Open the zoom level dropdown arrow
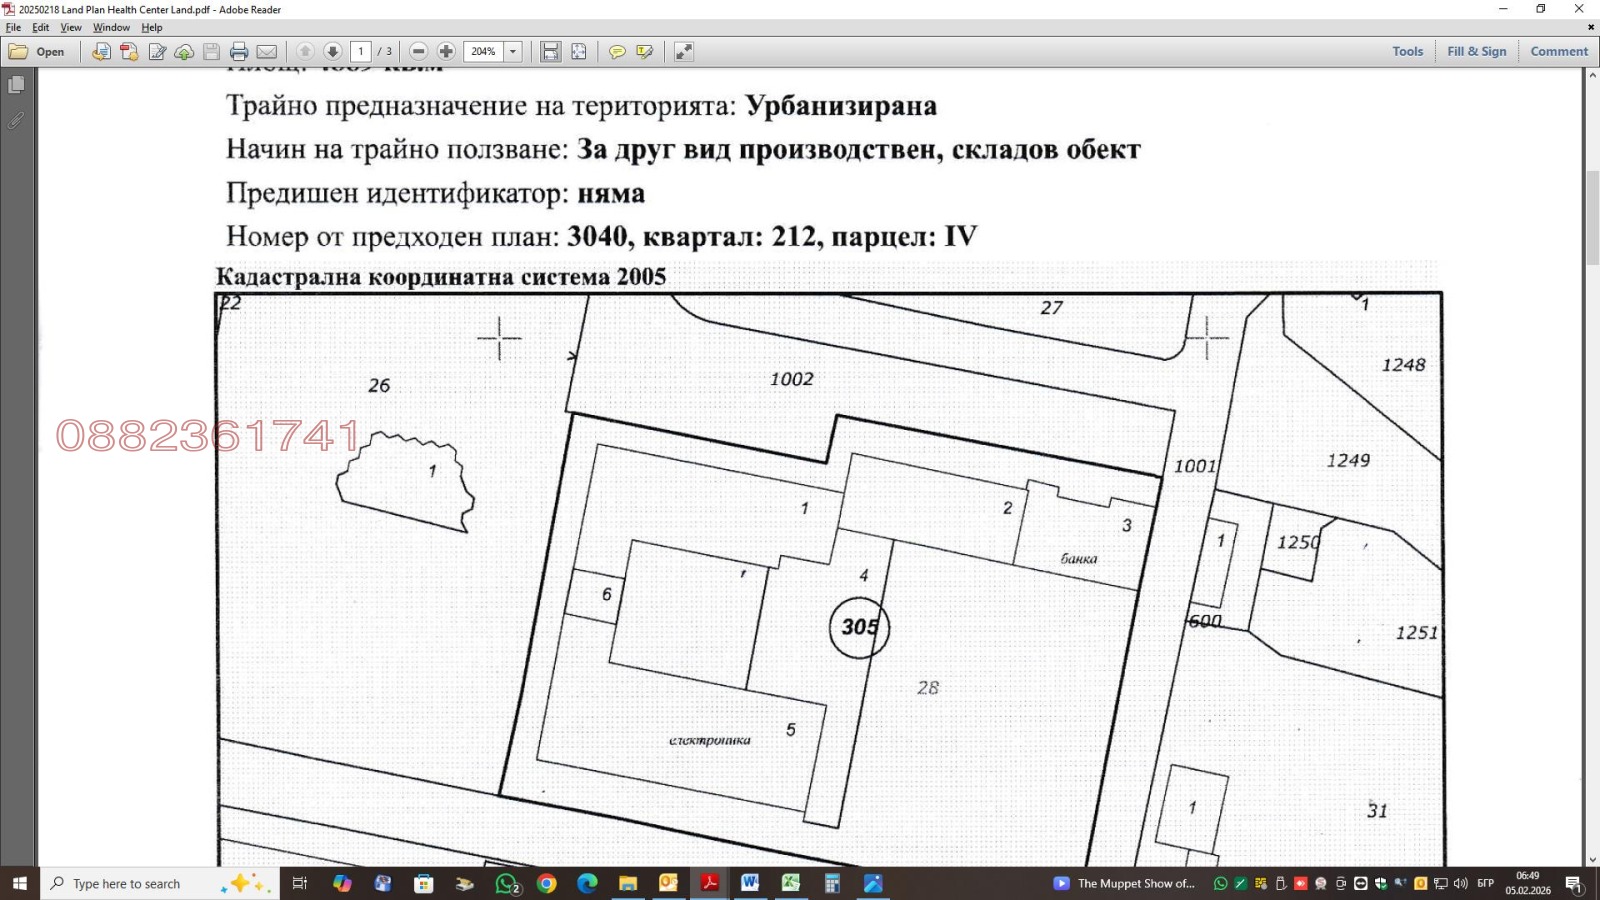Screen dimensions: 1600x900 coord(513,52)
